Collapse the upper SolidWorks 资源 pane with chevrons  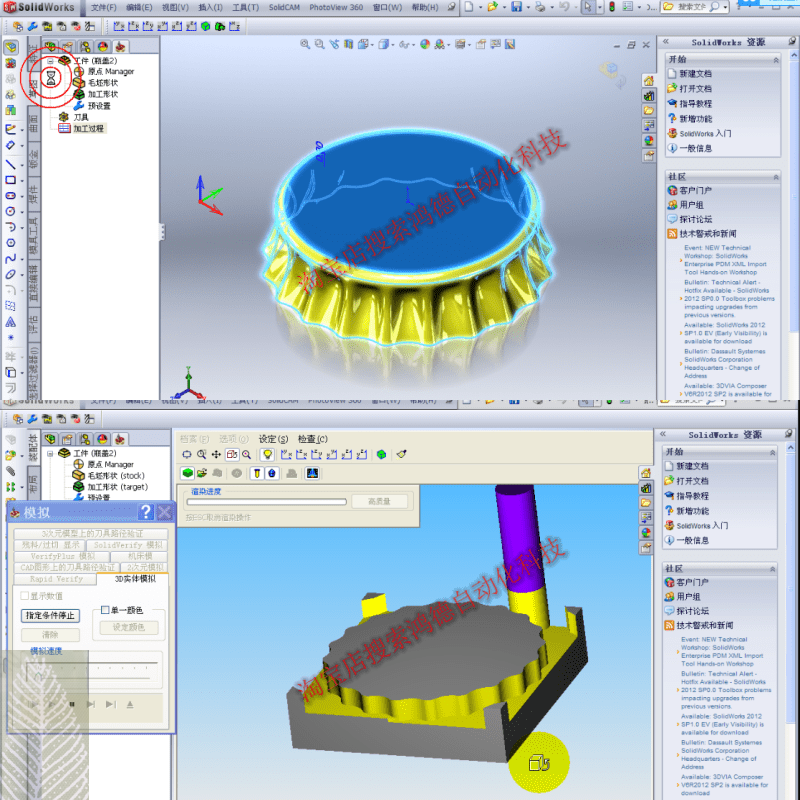click(665, 42)
